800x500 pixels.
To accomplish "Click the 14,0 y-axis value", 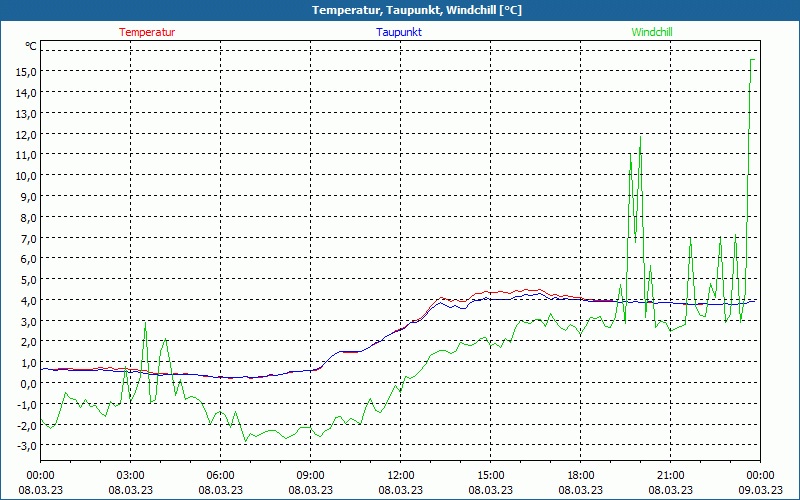I will (x=26, y=93).
